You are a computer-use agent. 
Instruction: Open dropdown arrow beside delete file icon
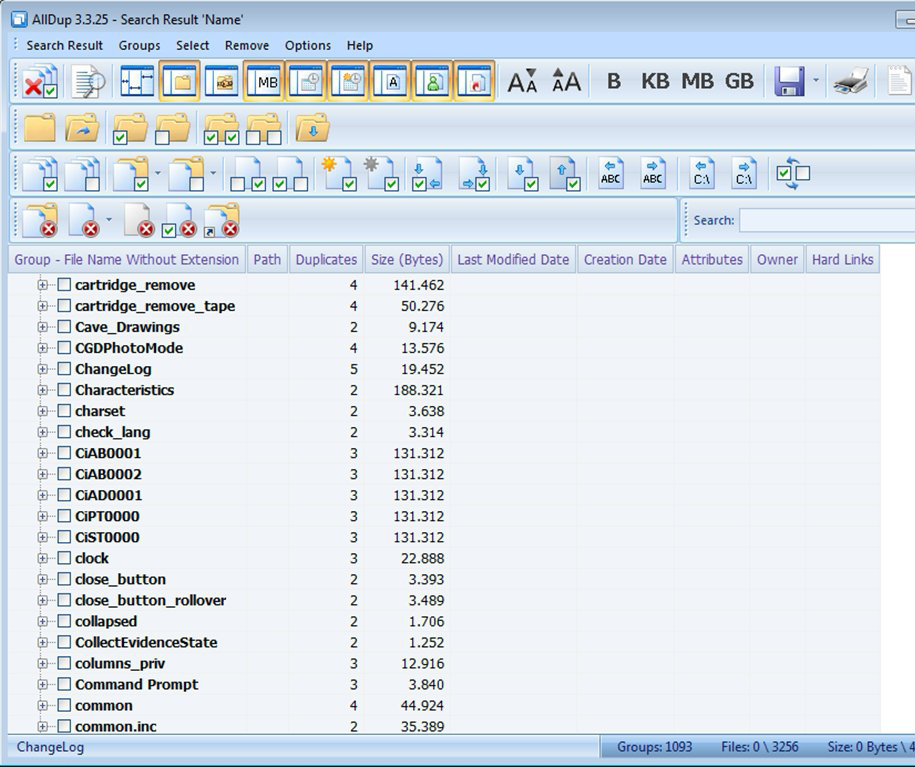click(109, 219)
